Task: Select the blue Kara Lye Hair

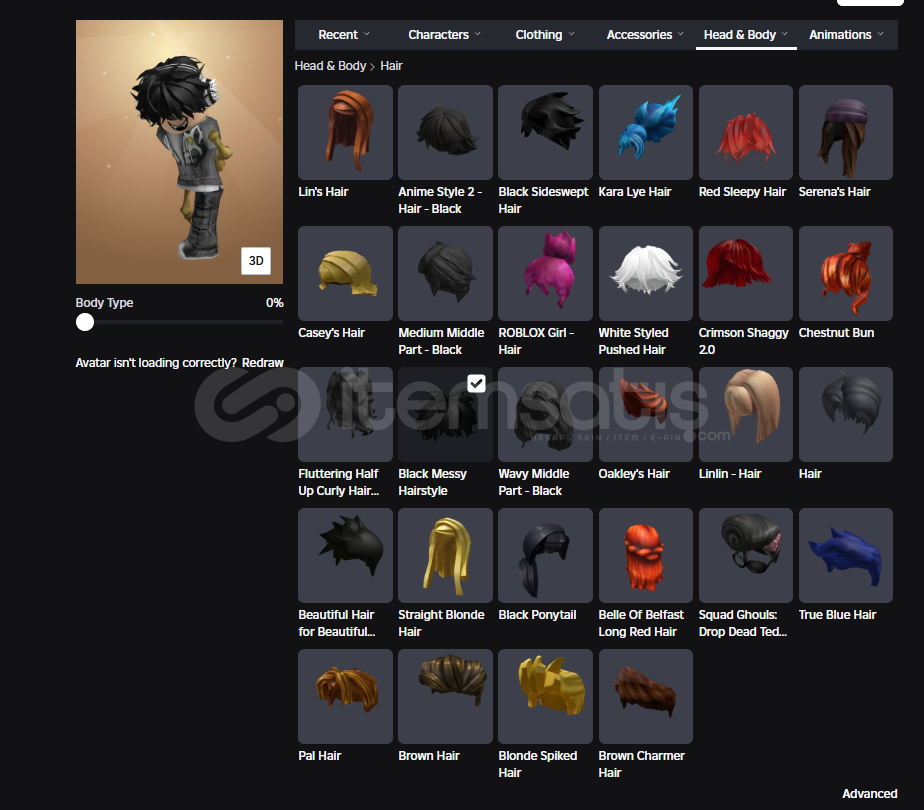Action: pos(646,133)
